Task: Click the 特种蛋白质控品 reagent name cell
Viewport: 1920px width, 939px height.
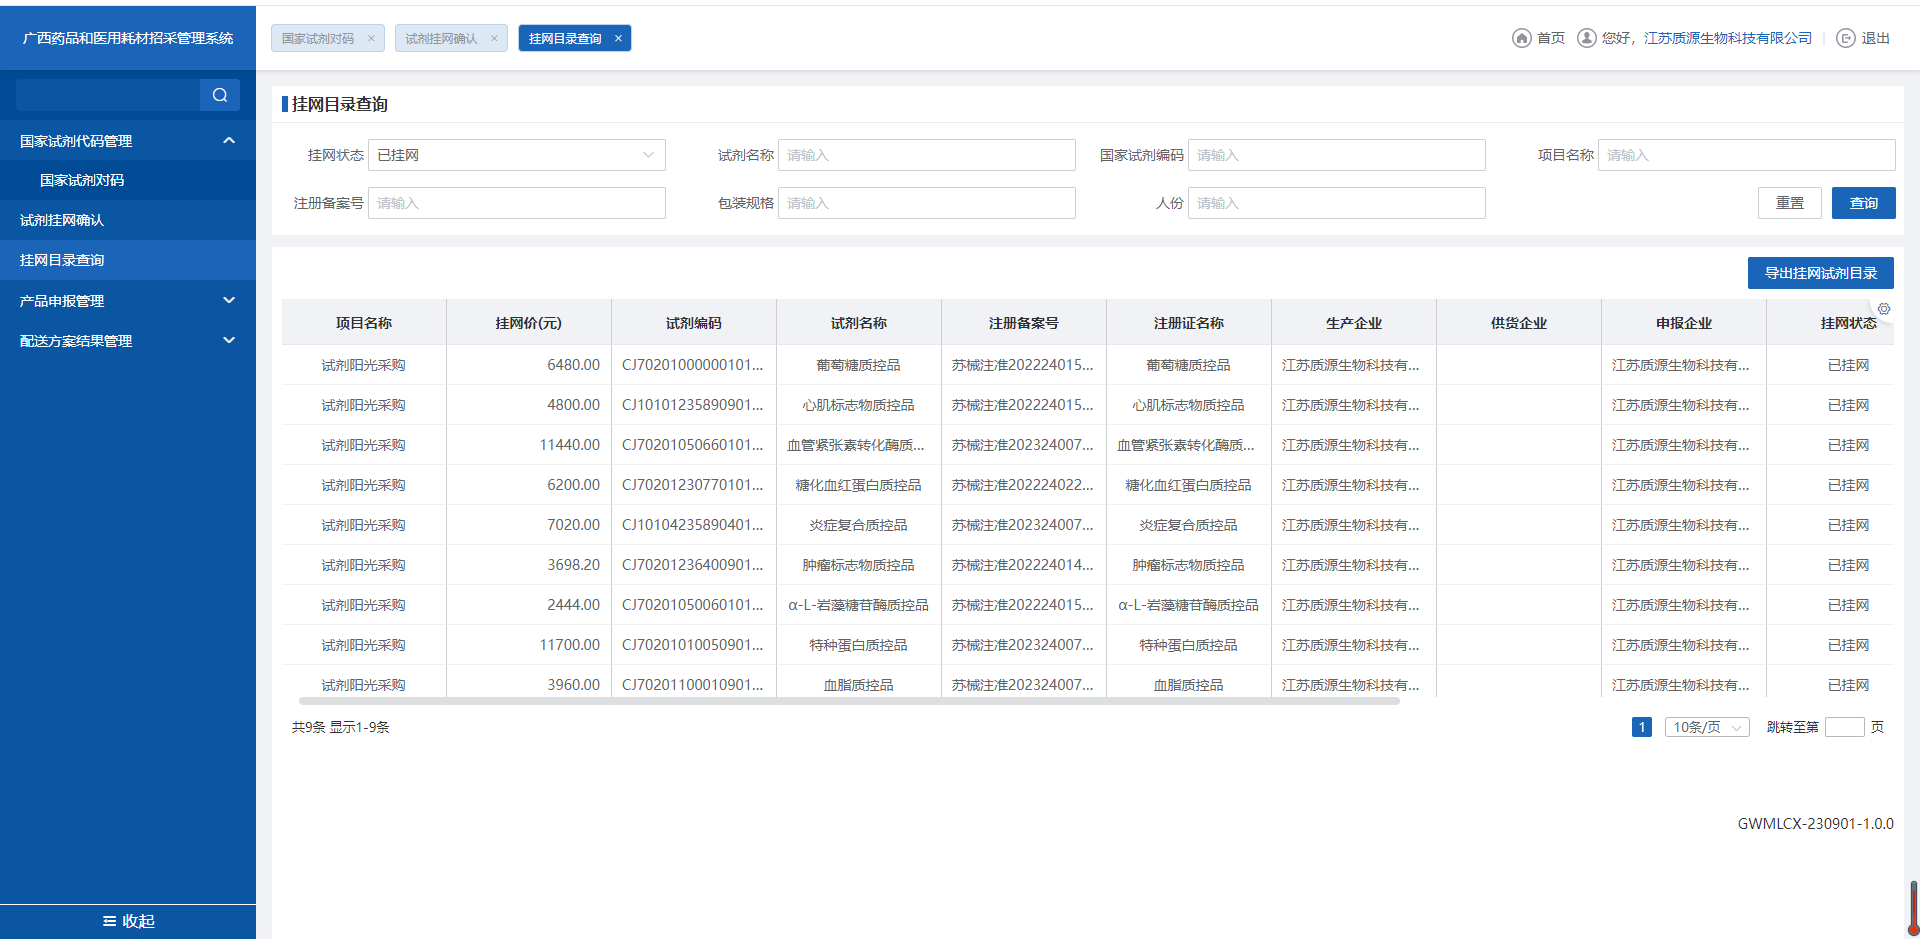Action: tap(859, 645)
